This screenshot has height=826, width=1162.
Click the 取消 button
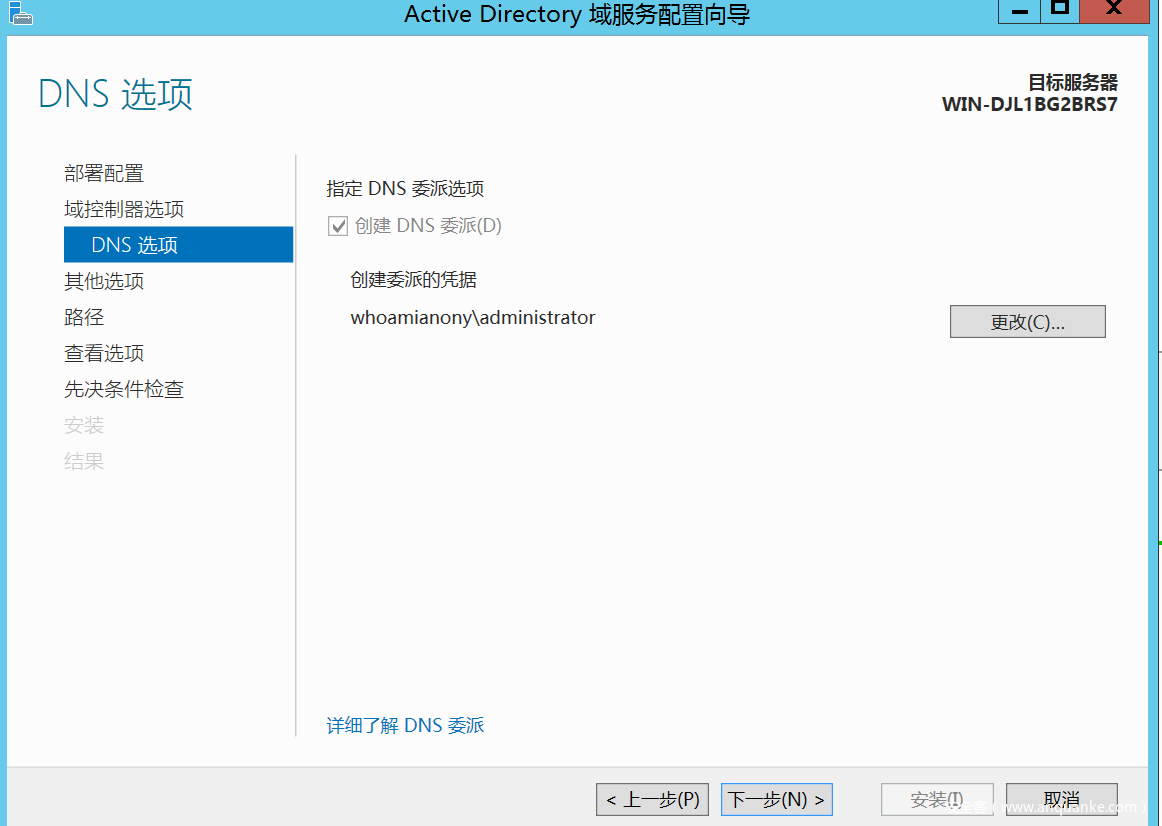(1061, 799)
